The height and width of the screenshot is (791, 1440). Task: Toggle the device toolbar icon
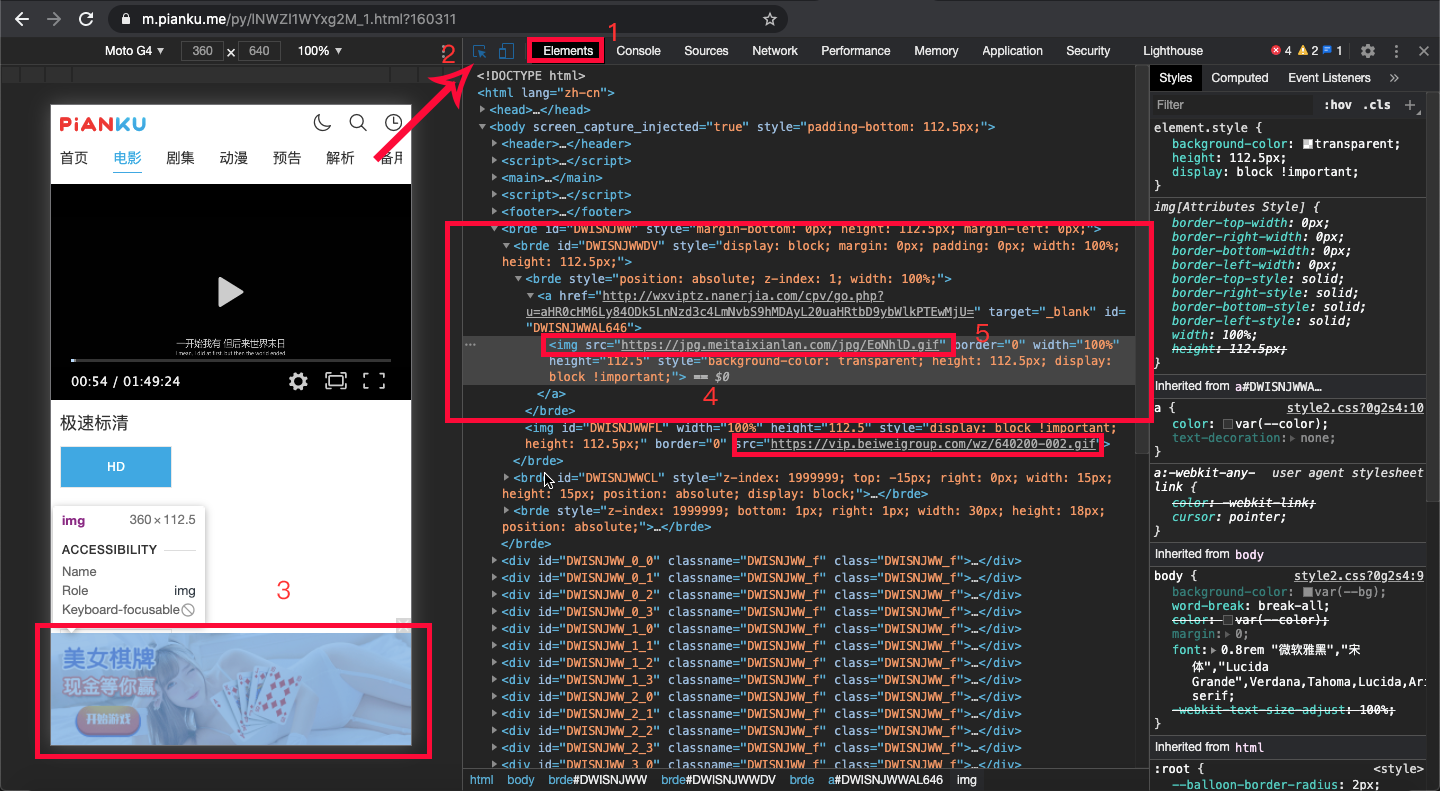(506, 51)
